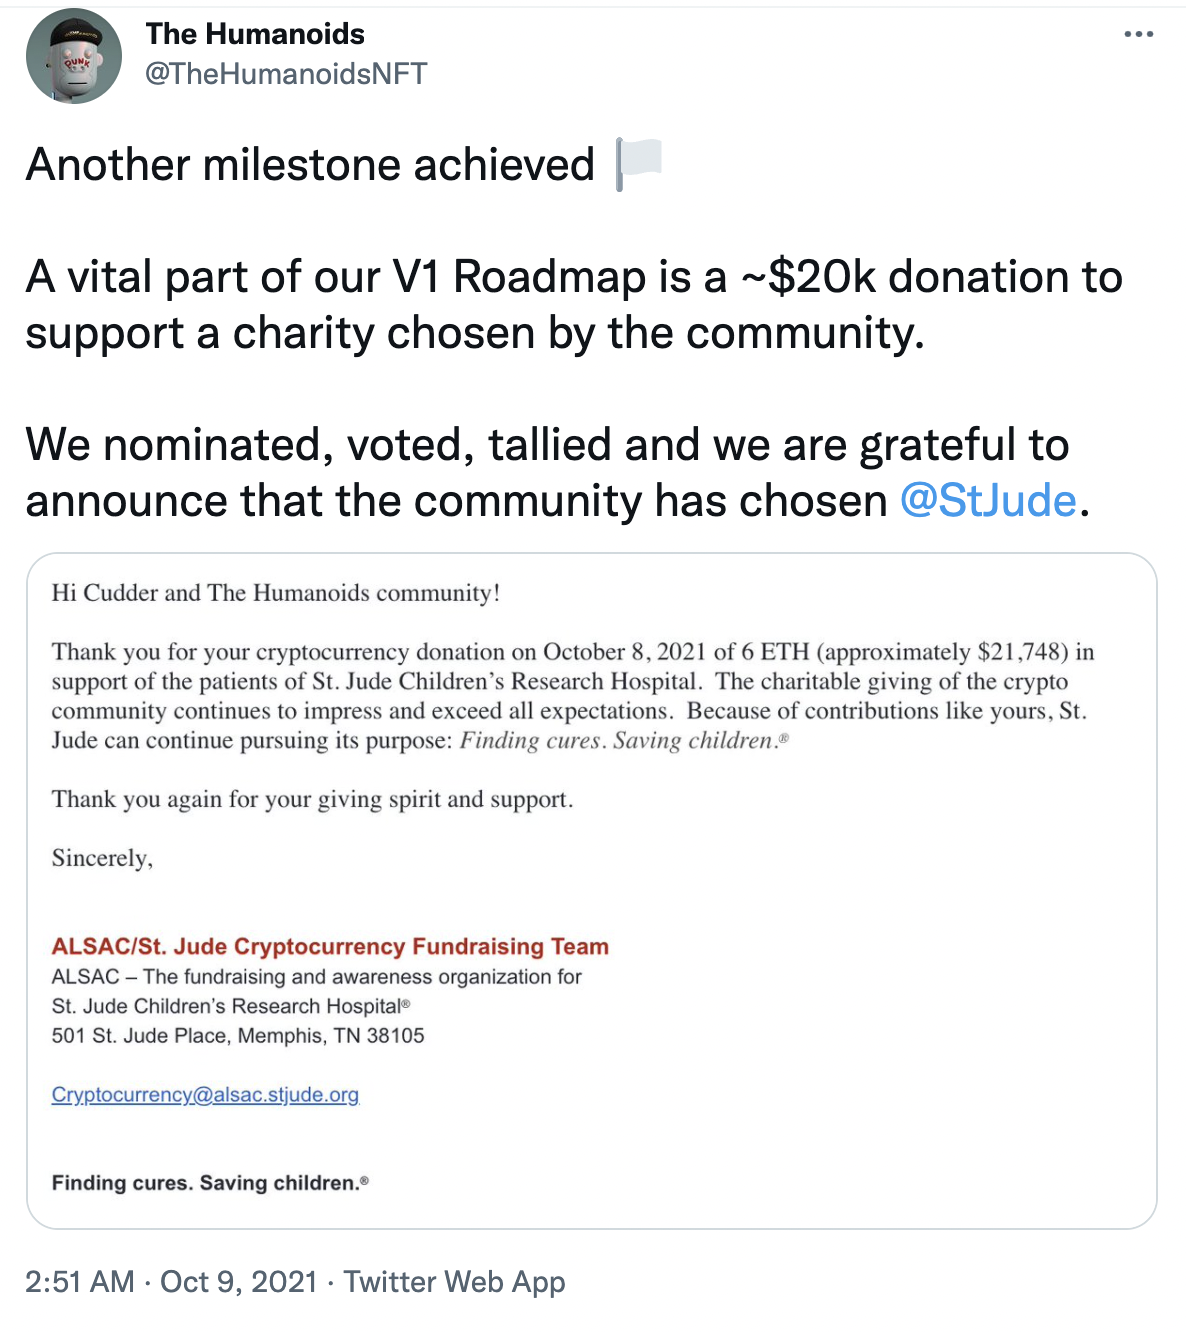Click the 'Sincerely,' line in the letter

[x=102, y=858]
